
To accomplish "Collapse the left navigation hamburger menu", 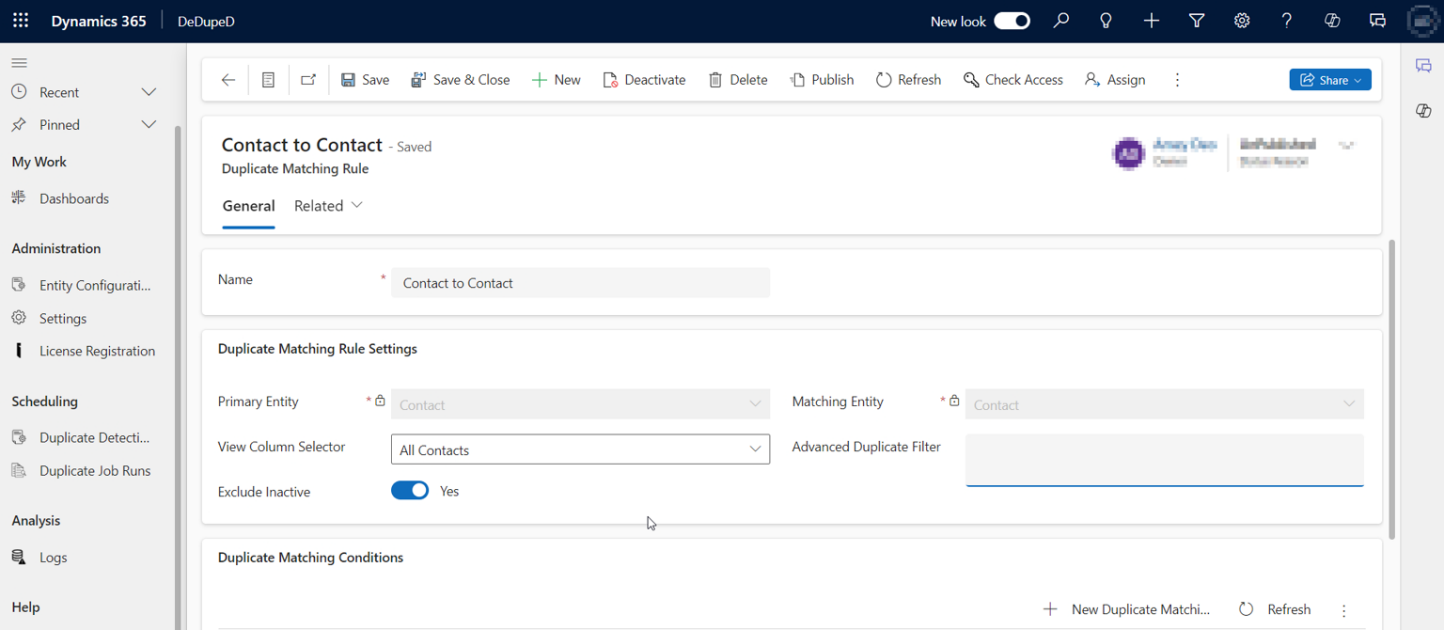I will tap(19, 63).
